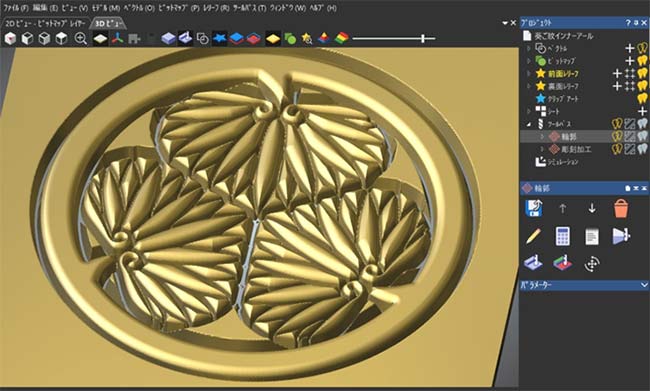
Task: Click the green bitmap circles toolbar icon
Action: [x=290, y=39]
